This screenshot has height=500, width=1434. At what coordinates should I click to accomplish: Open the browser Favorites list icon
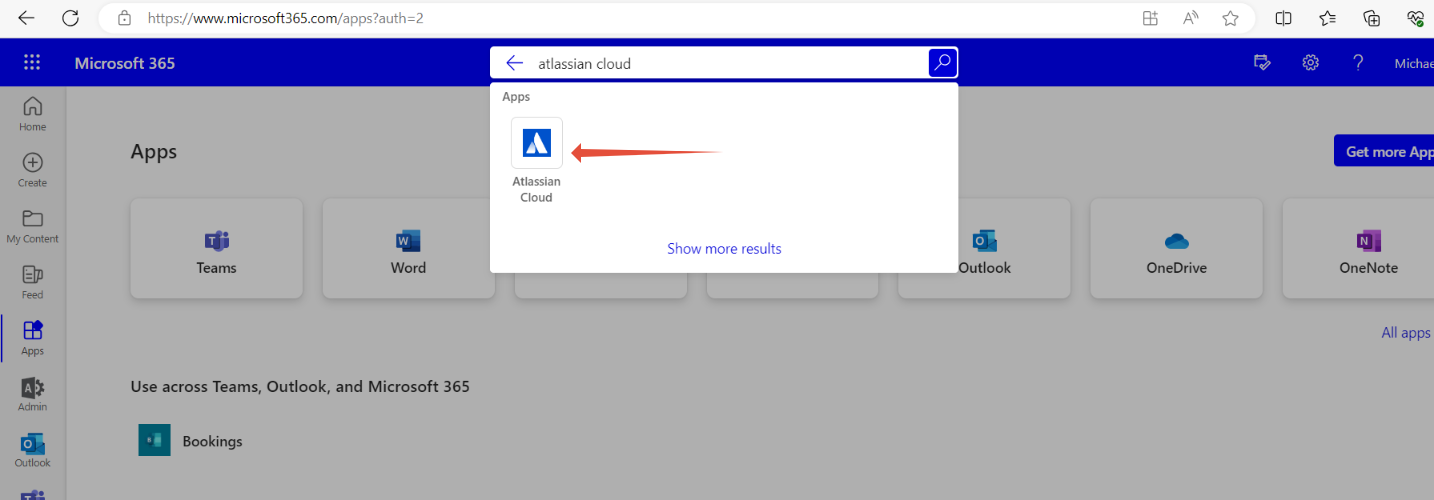1327,18
